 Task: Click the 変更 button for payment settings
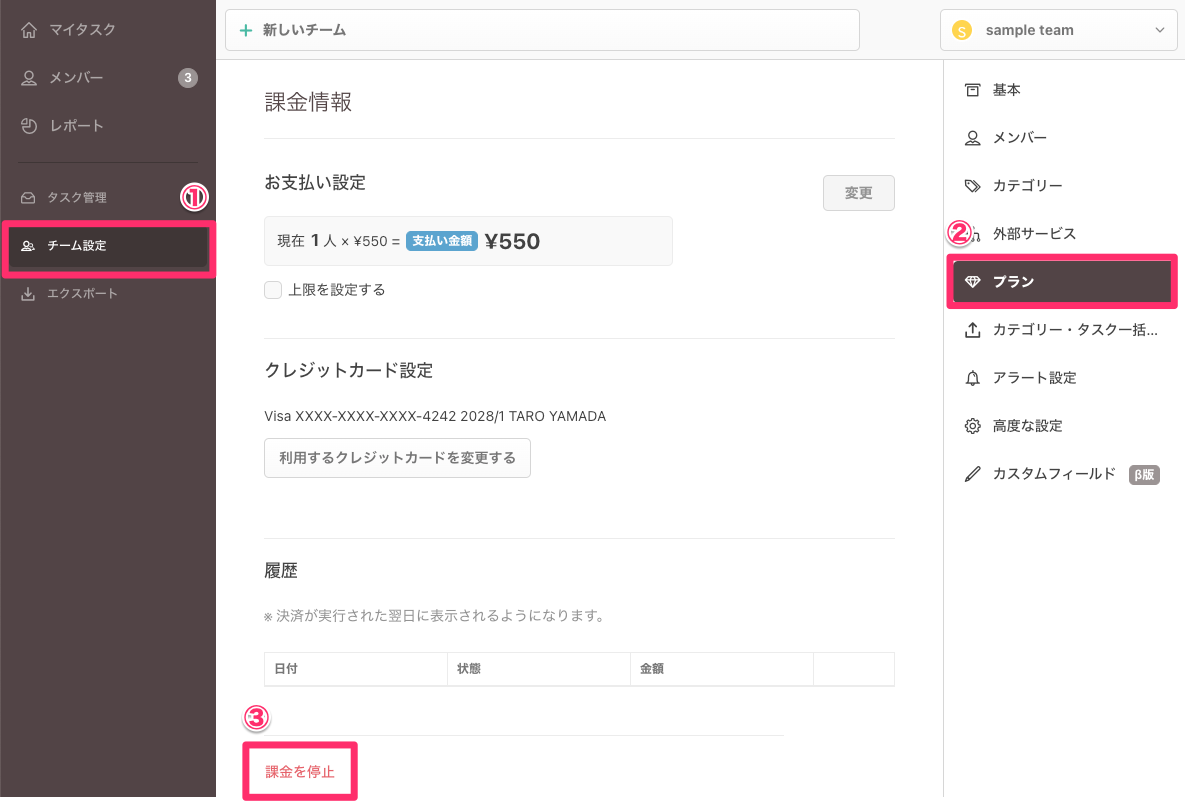[x=858, y=193]
